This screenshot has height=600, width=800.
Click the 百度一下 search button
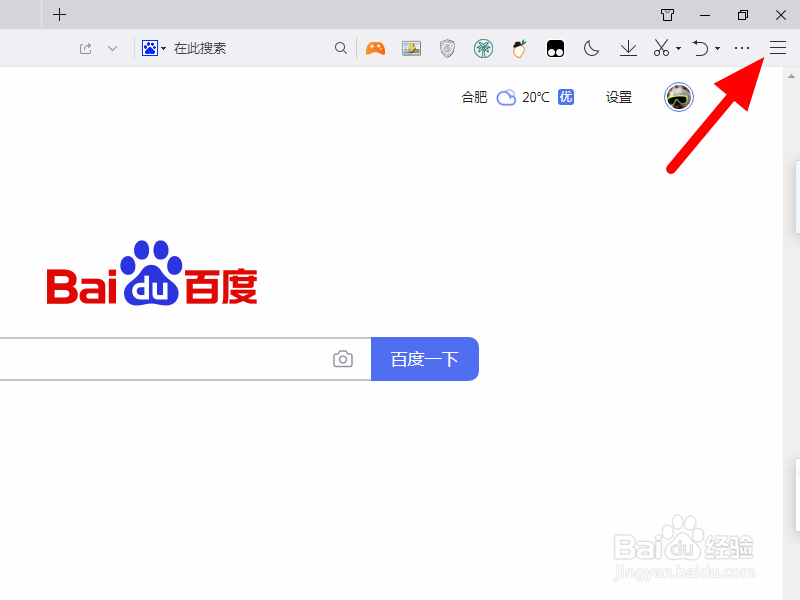point(424,359)
